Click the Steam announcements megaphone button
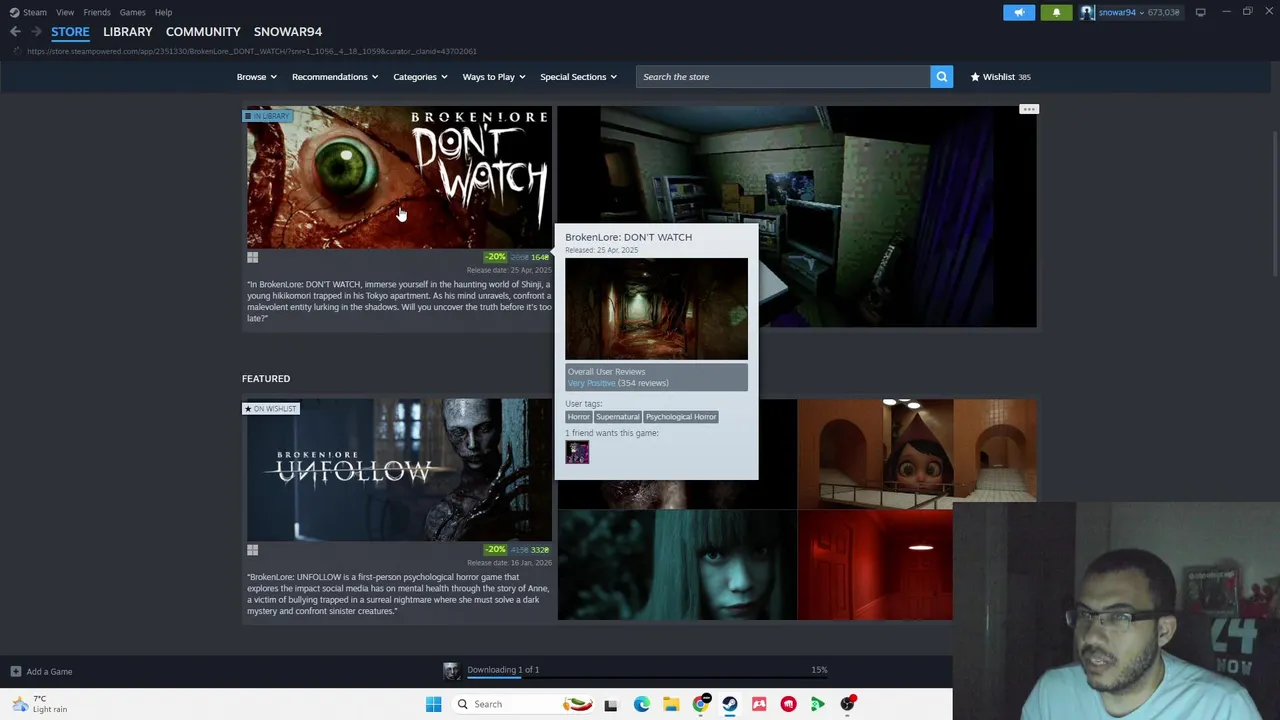The width and height of the screenshot is (1280, 720). (x=1019, y=12)
